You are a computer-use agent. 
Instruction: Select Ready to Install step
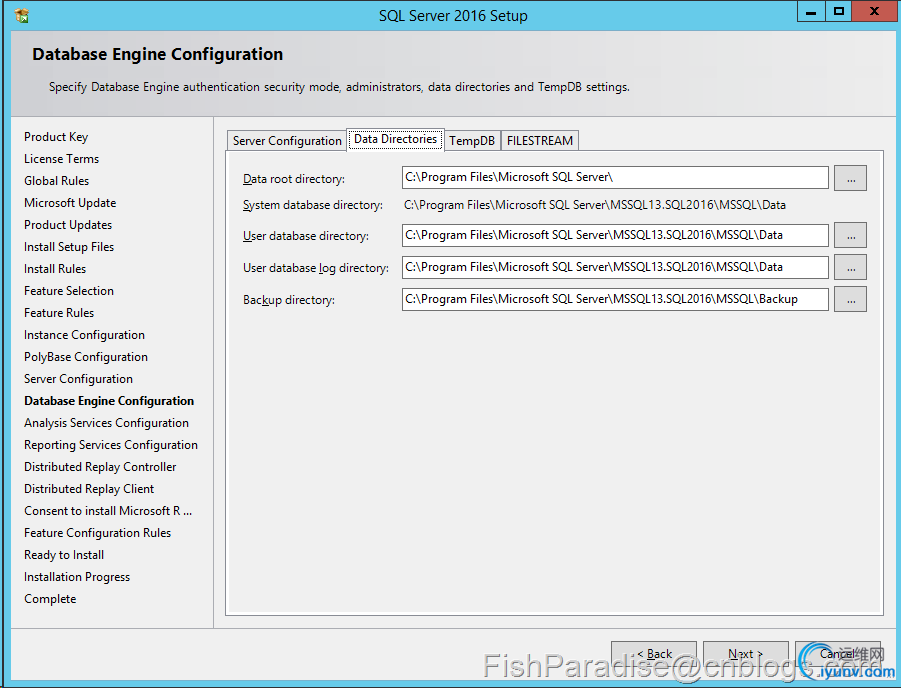click(x=64, y=555)
